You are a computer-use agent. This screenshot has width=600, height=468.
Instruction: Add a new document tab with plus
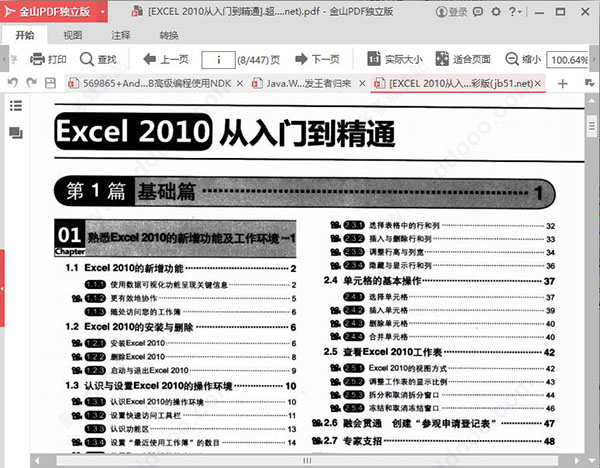coord(562,83)
